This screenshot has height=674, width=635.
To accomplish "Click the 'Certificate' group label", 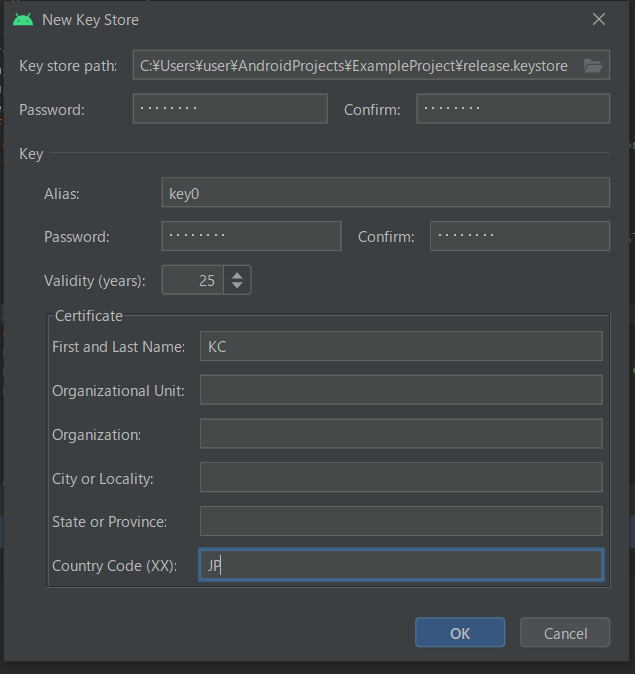I will 89,316.
